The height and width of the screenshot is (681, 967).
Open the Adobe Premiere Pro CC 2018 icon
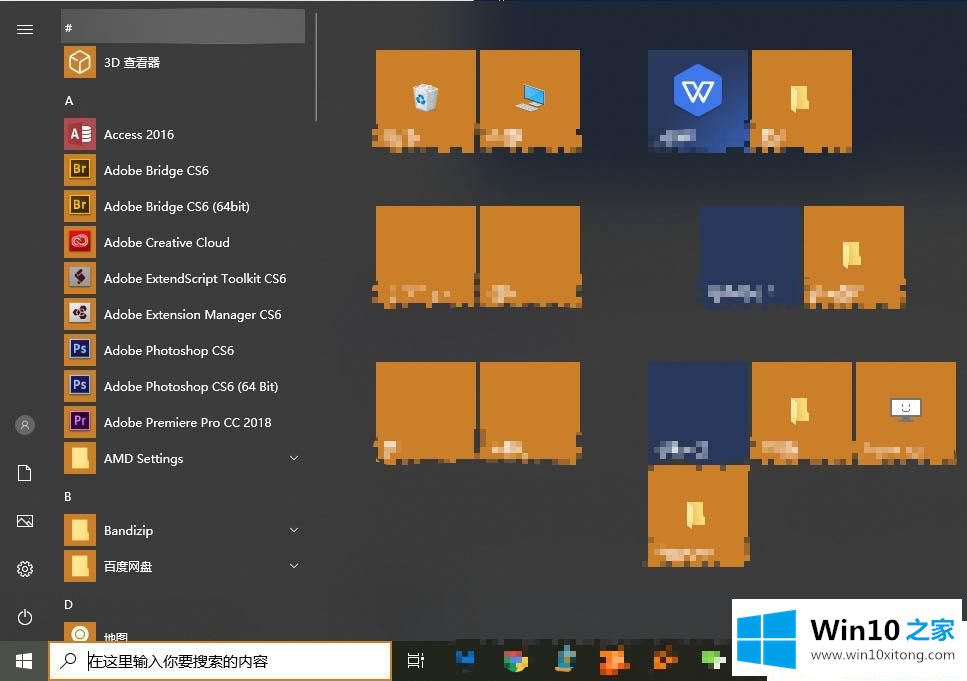click(x=80, y=421)
